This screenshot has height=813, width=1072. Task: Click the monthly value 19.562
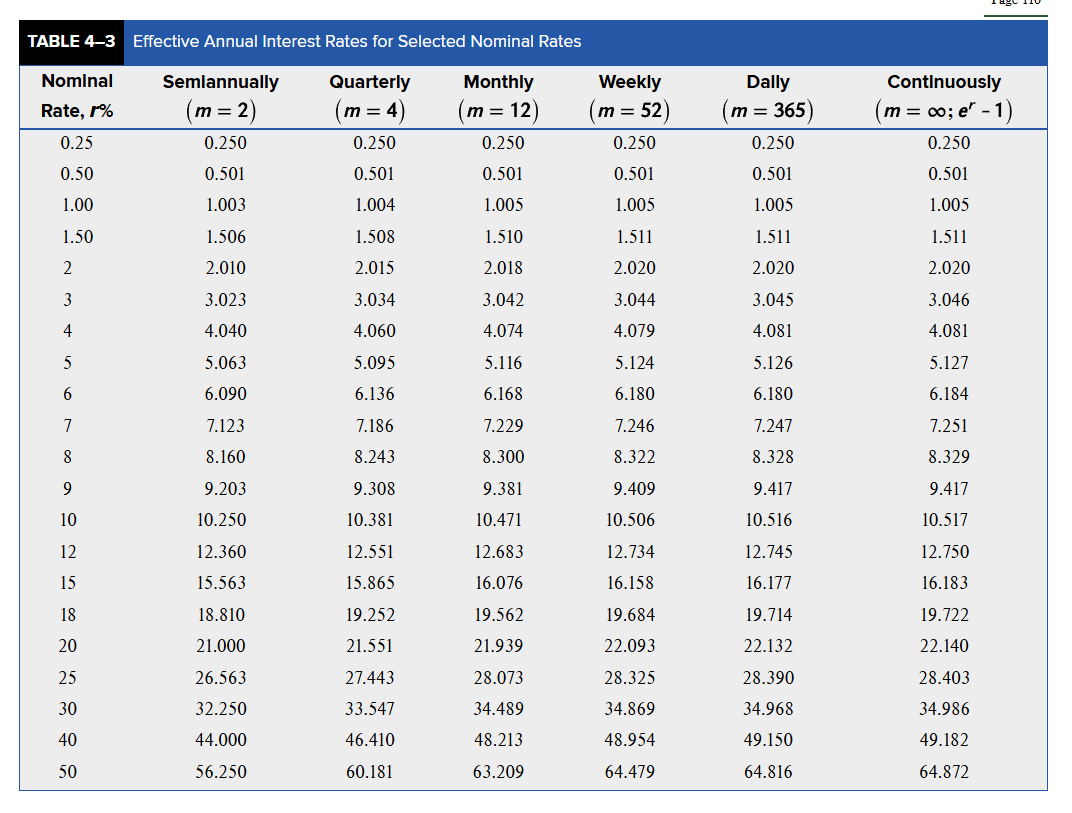[498, 615]
